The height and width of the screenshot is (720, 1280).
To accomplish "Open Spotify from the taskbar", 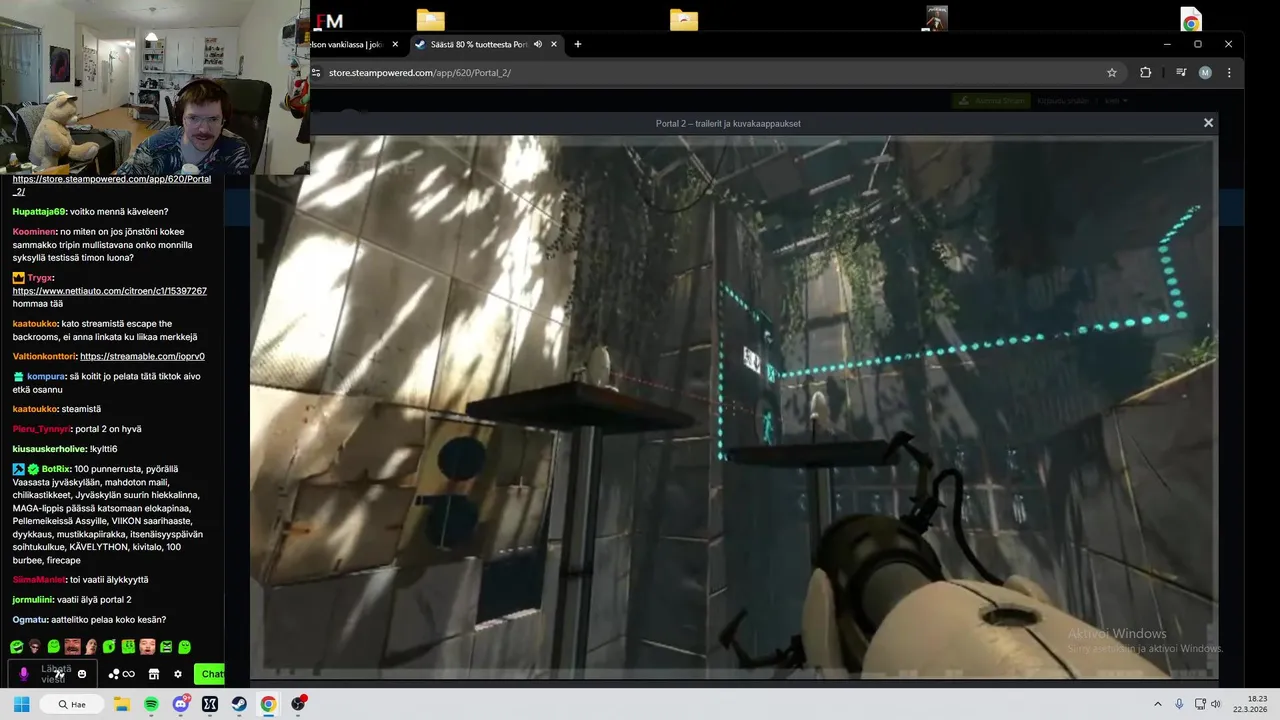I will 151,704.
